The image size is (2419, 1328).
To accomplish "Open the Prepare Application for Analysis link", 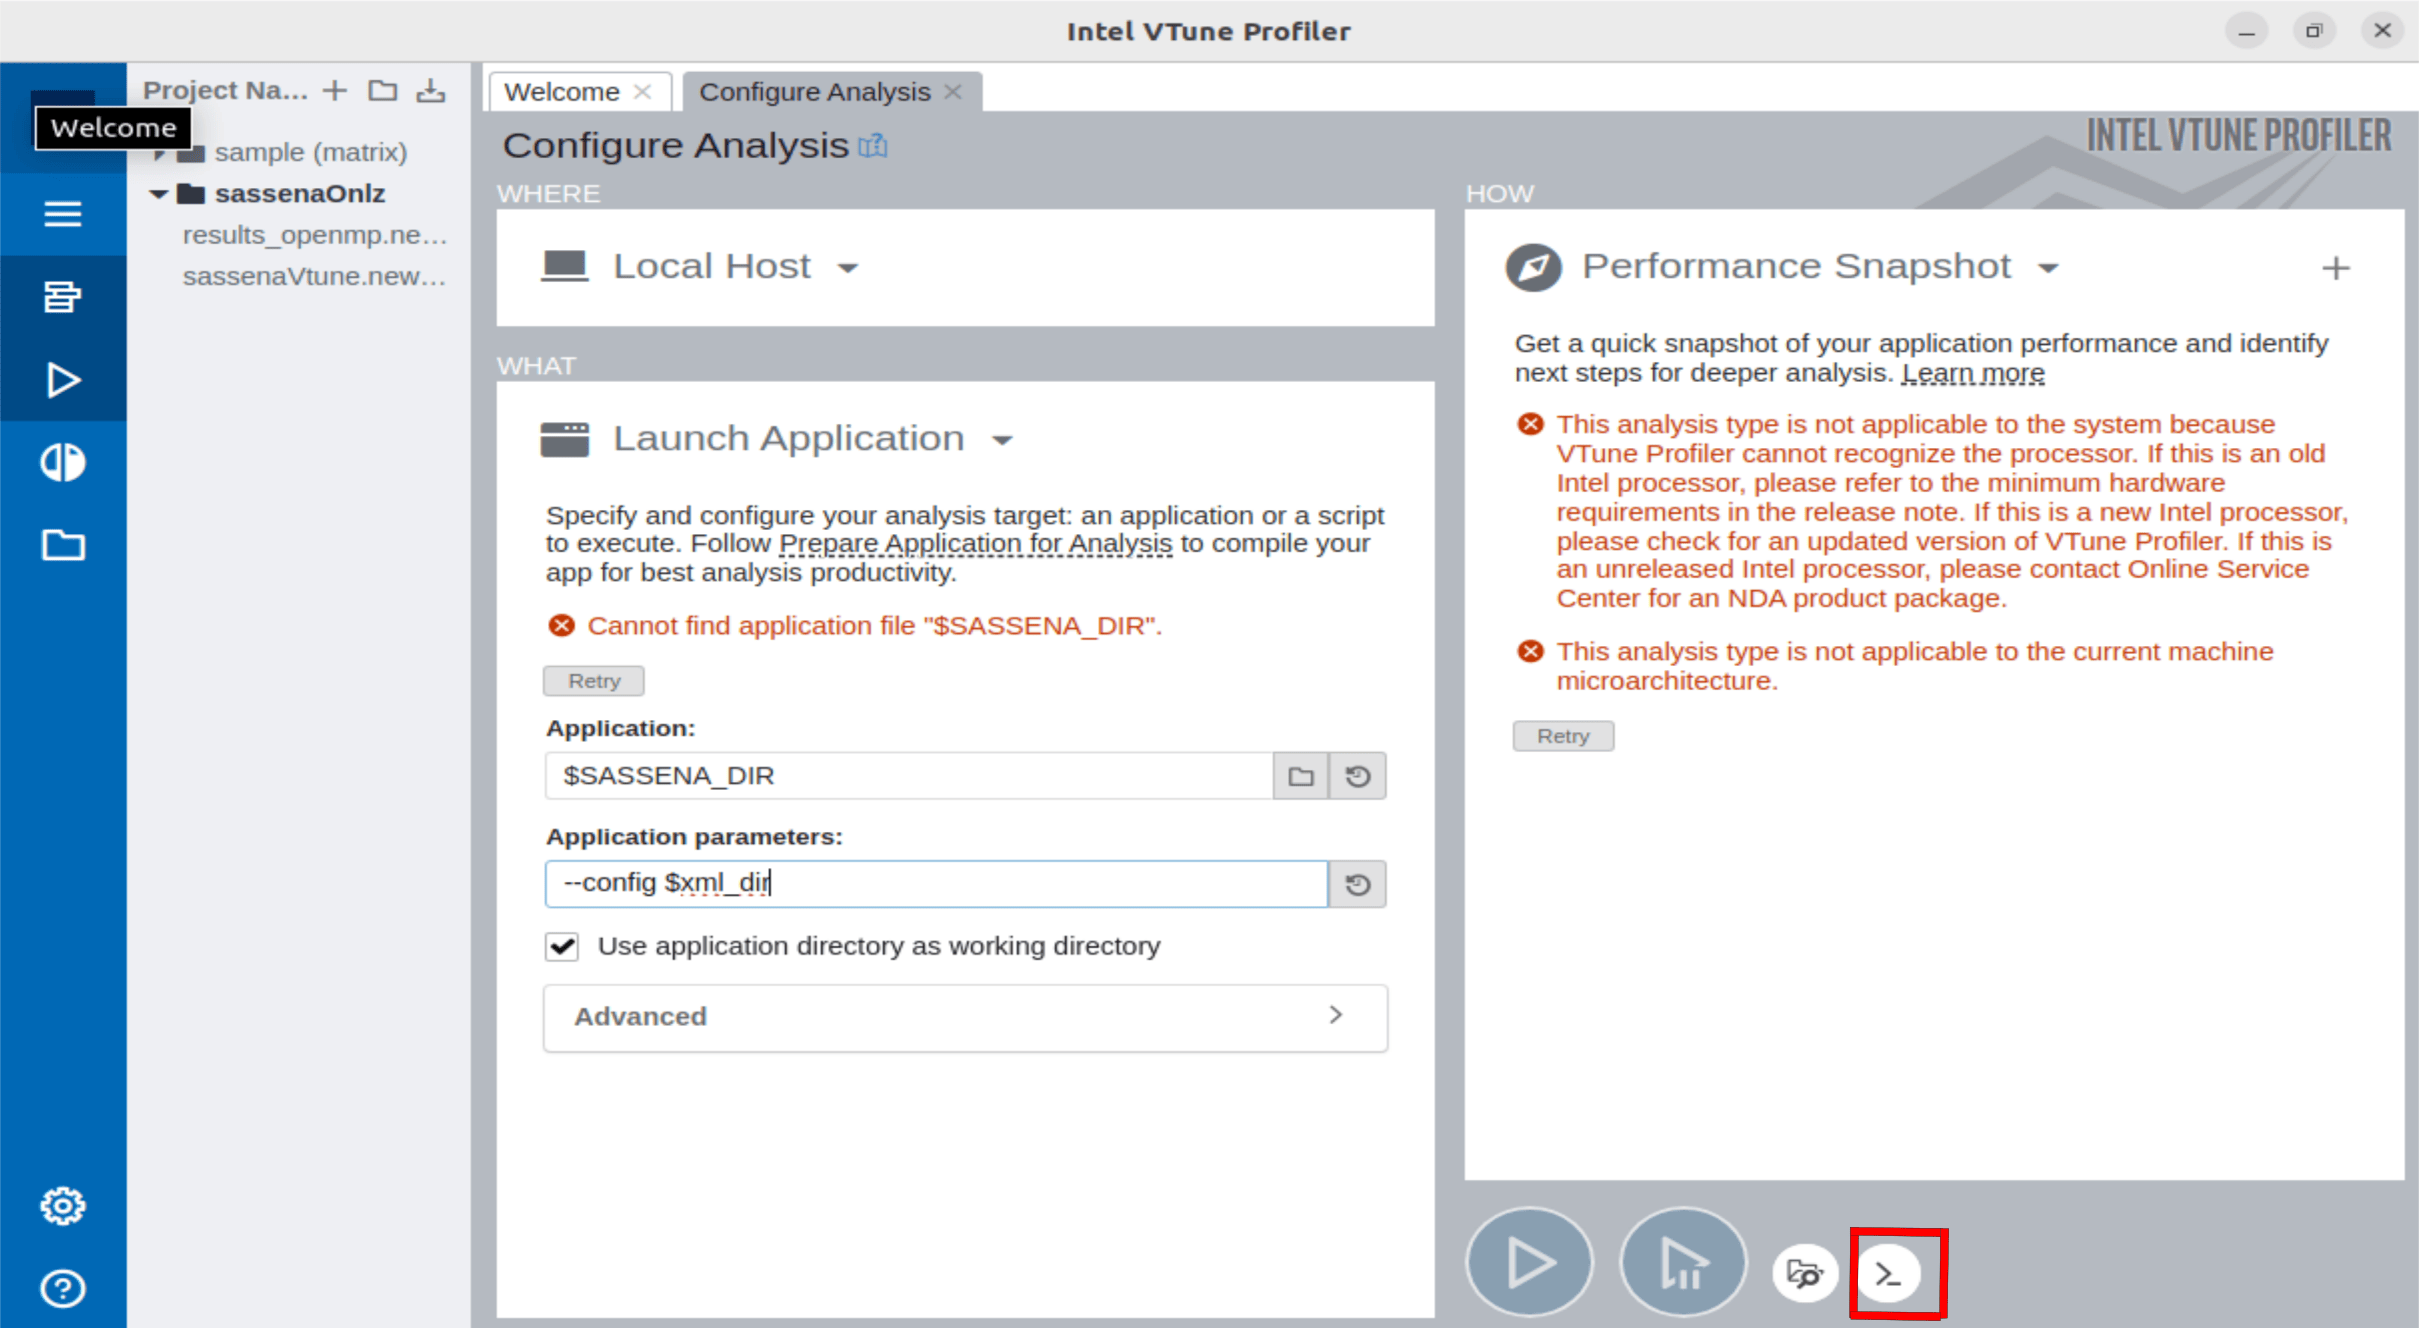I will point(975,544).
